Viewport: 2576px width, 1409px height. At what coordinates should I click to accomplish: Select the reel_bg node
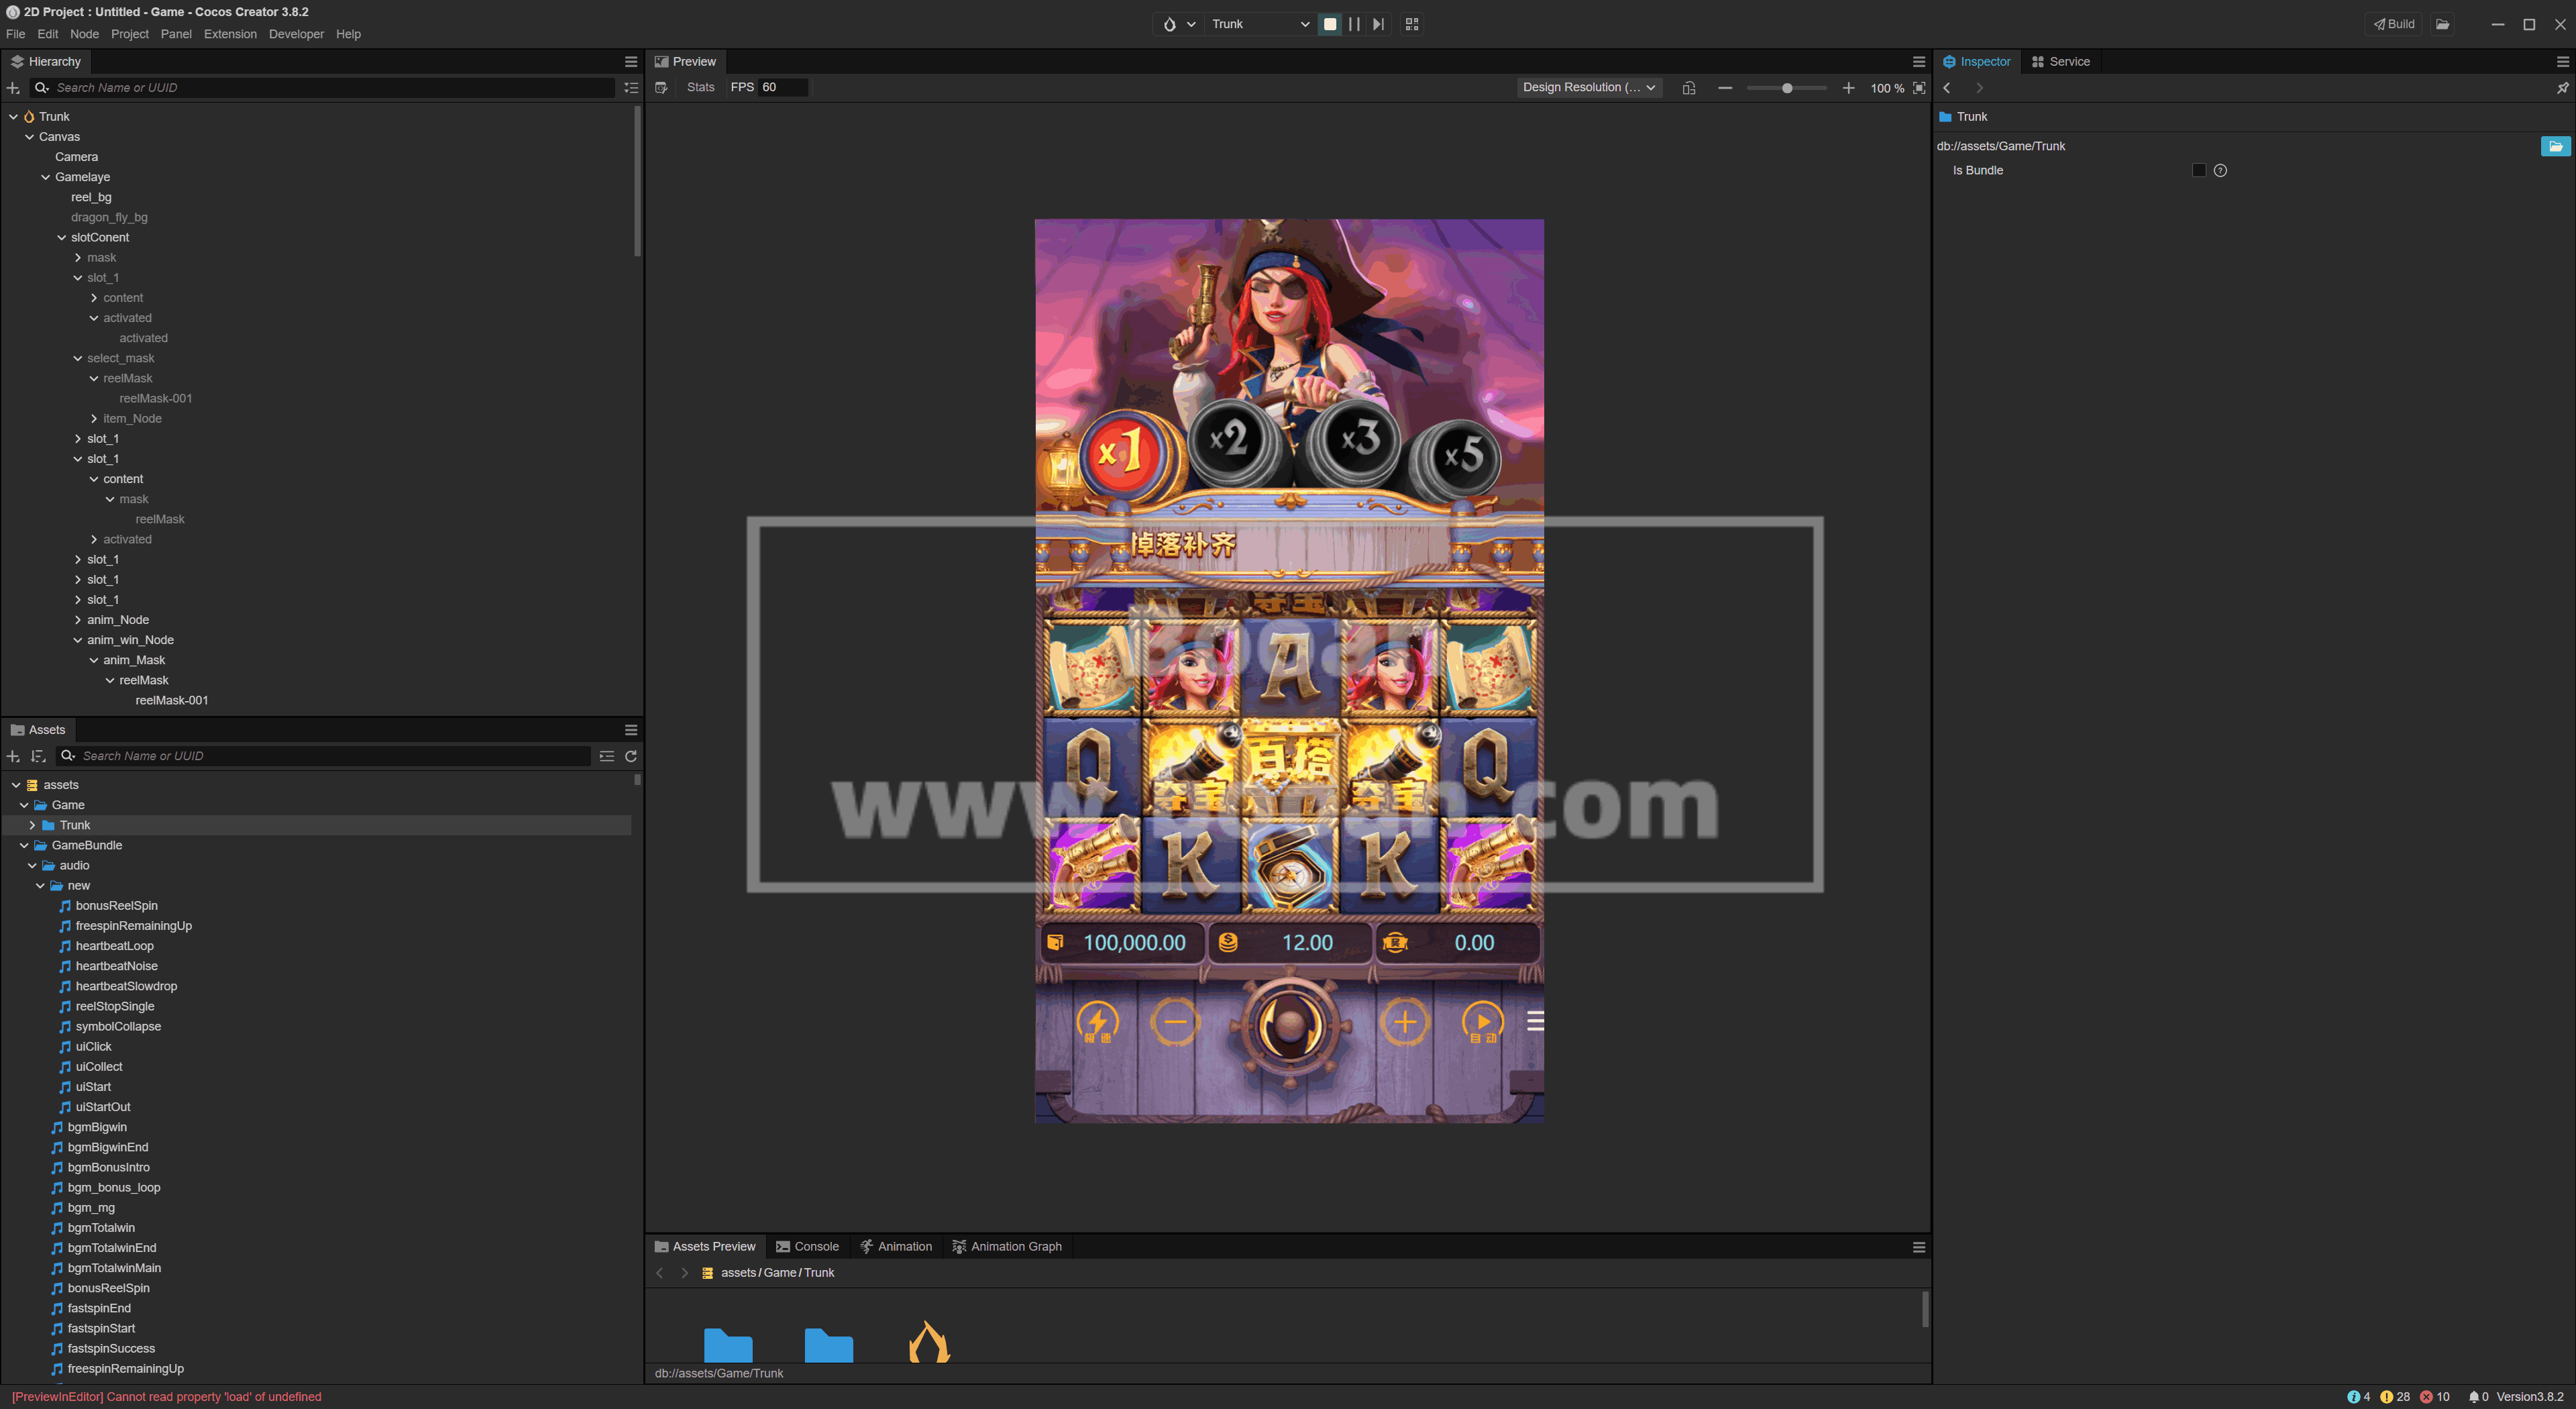(91, 197)
